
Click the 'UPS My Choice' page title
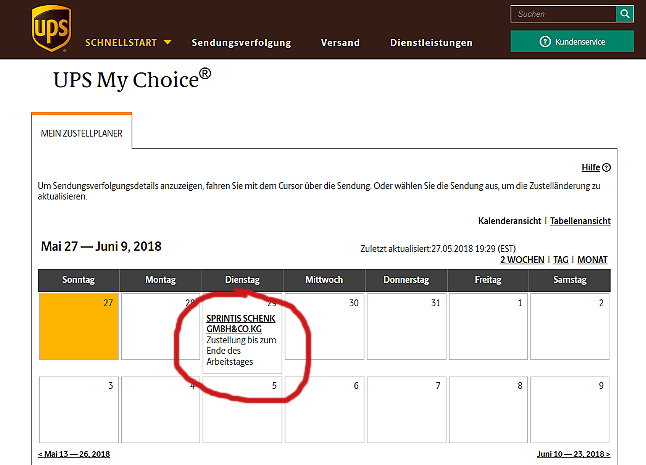point(132,79)
